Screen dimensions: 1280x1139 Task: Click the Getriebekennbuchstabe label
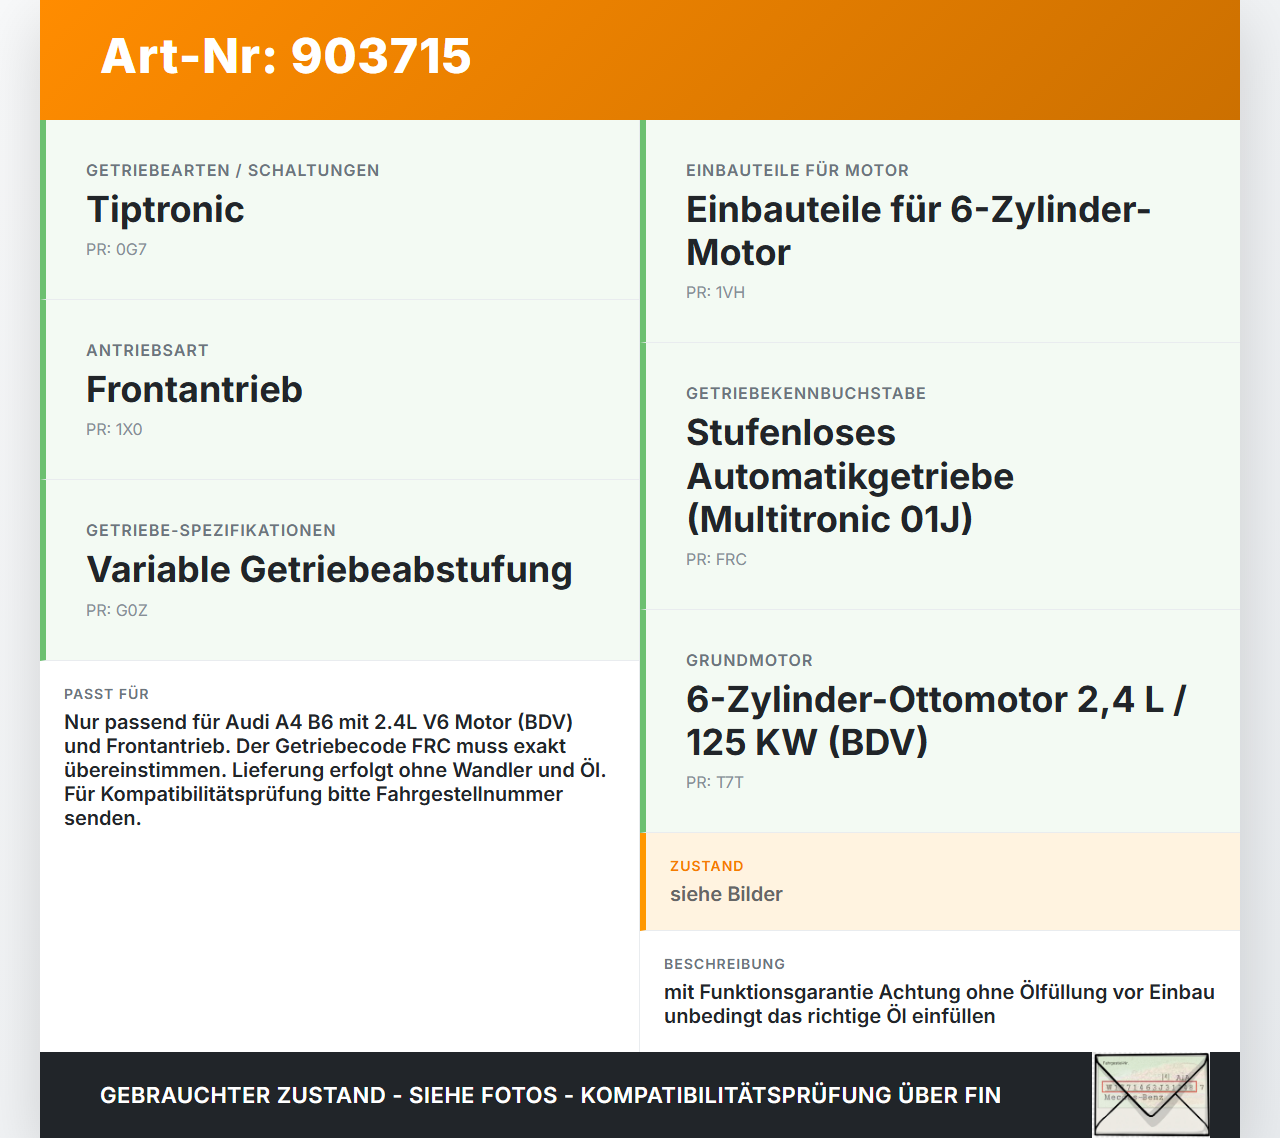pos(806,394)
